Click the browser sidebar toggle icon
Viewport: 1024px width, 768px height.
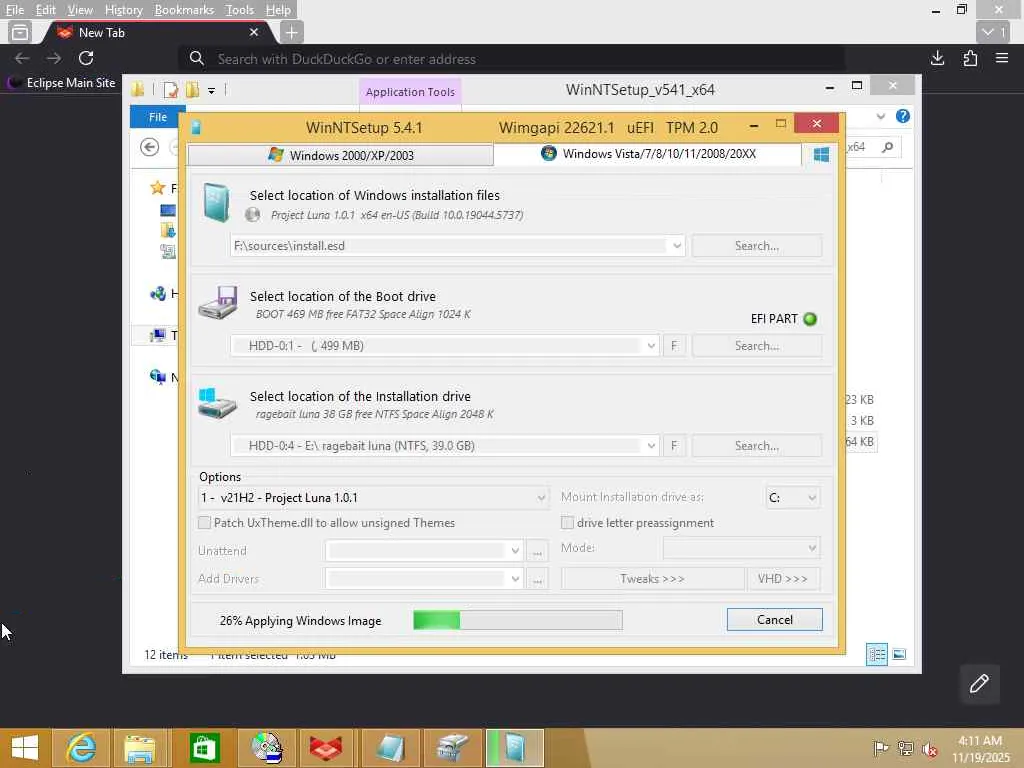pyautogui.click(x=20, y=32)
